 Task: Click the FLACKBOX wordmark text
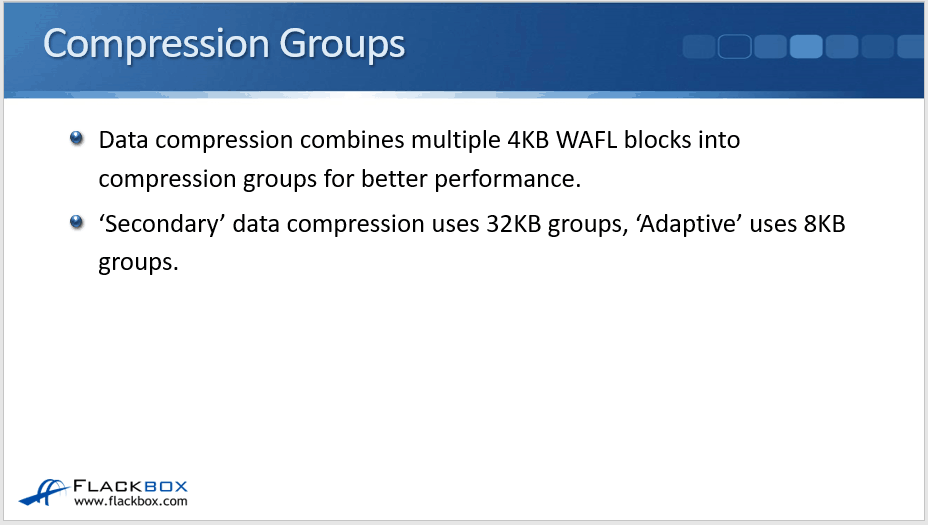point(131,486)
